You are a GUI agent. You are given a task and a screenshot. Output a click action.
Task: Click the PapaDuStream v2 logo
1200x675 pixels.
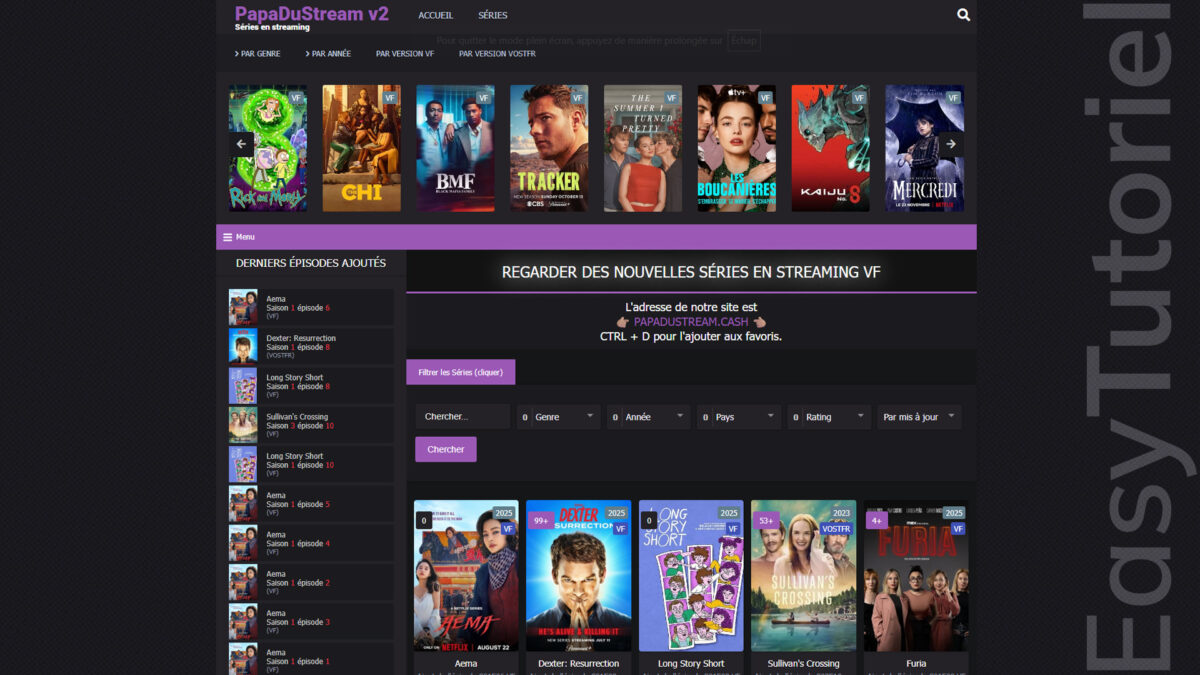tap(311, 14)
